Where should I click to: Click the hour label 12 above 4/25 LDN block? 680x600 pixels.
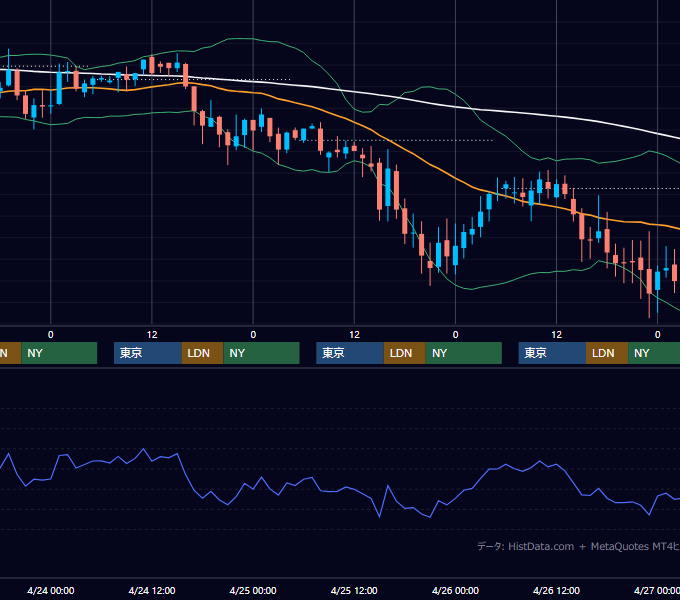[354, 335]
